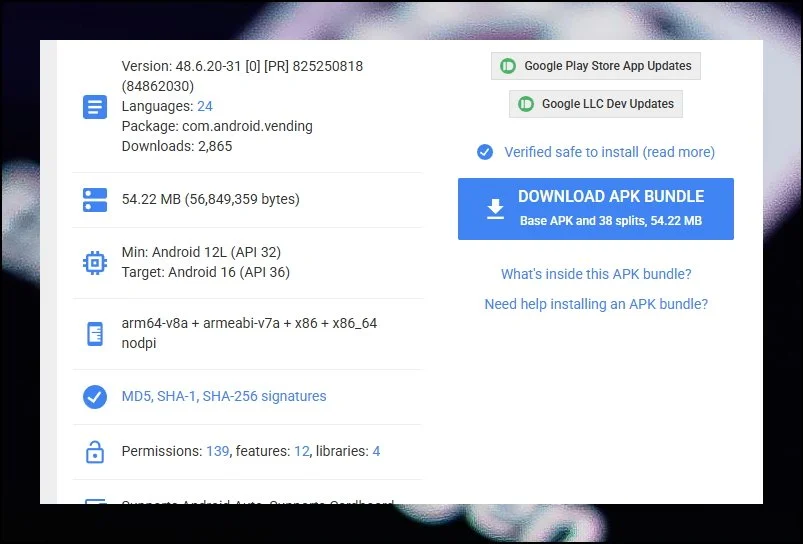Subscribe to Google Play Store App Updates
803x544 pixels.
click(596, 66)
